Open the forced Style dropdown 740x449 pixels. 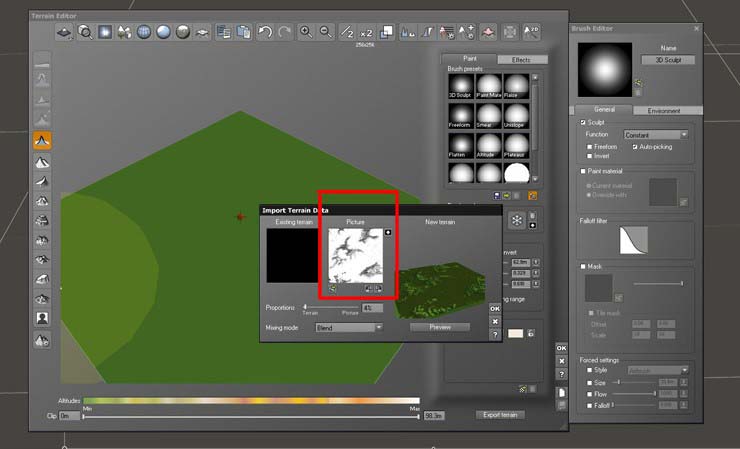(658, 370)
